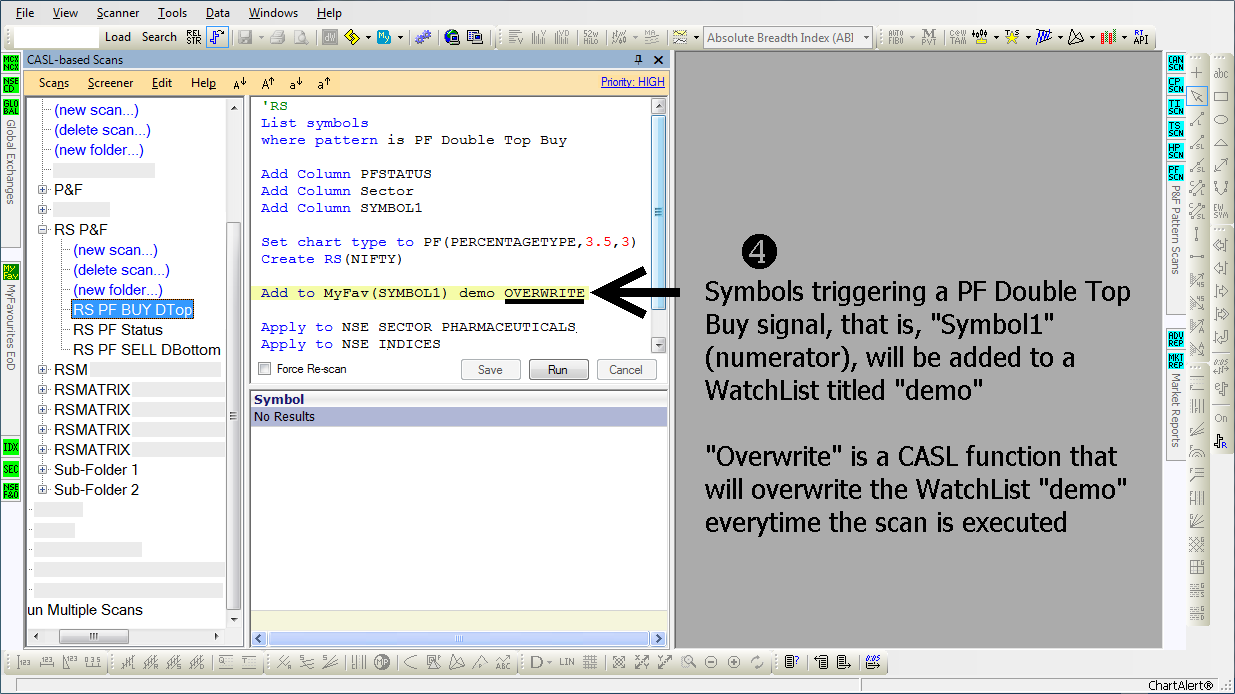Open the NSE CD sidebar icon
This screenshot has height=694, width=1235.
(10, 85)
